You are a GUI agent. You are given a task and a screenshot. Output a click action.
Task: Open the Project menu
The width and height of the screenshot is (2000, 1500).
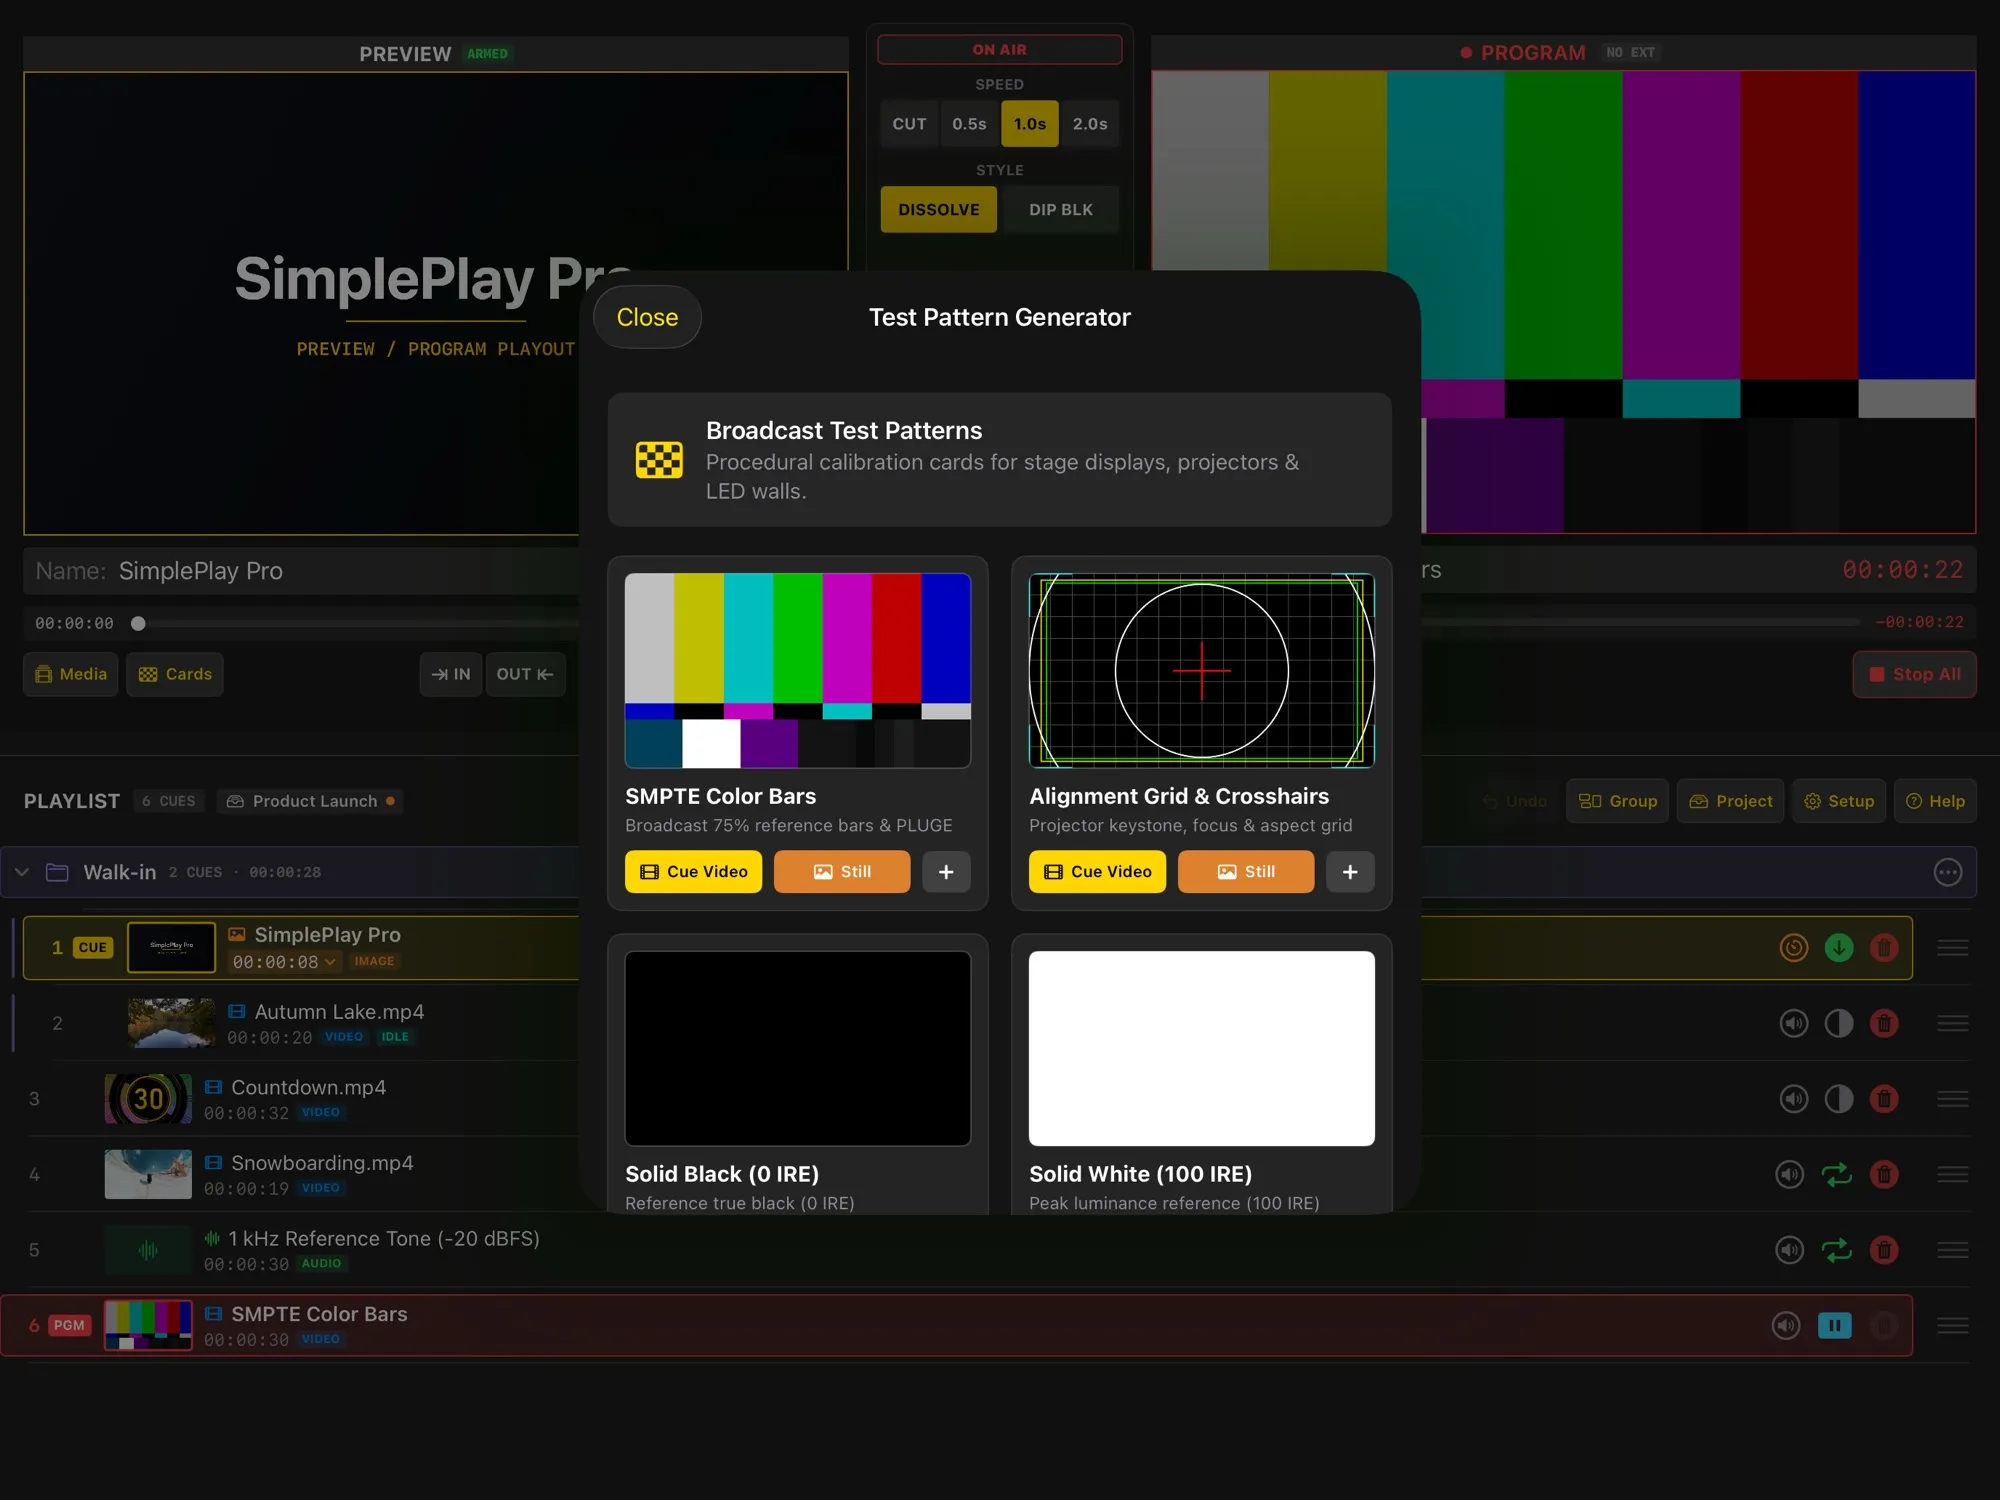tap(1730, 801)
